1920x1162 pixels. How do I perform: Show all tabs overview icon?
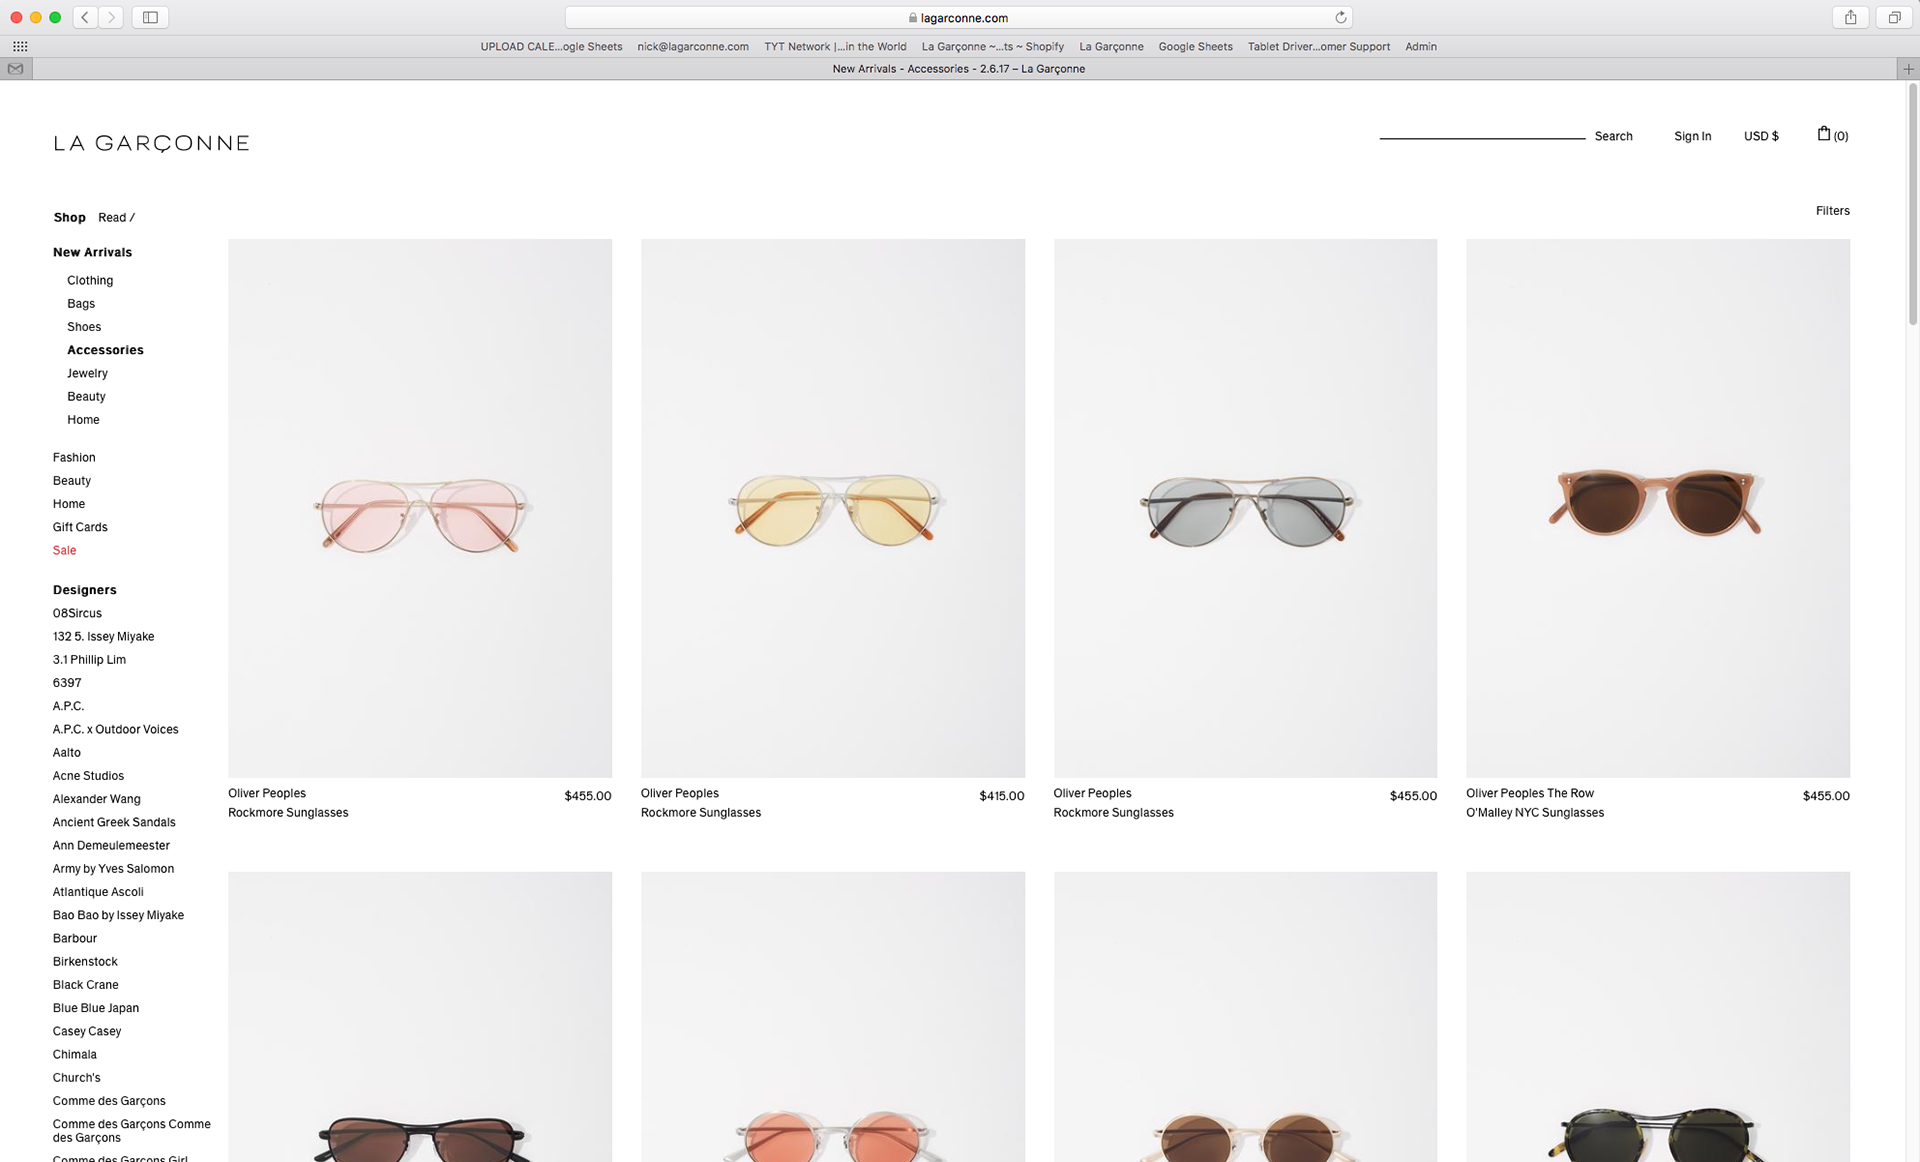click(1894, 17)
